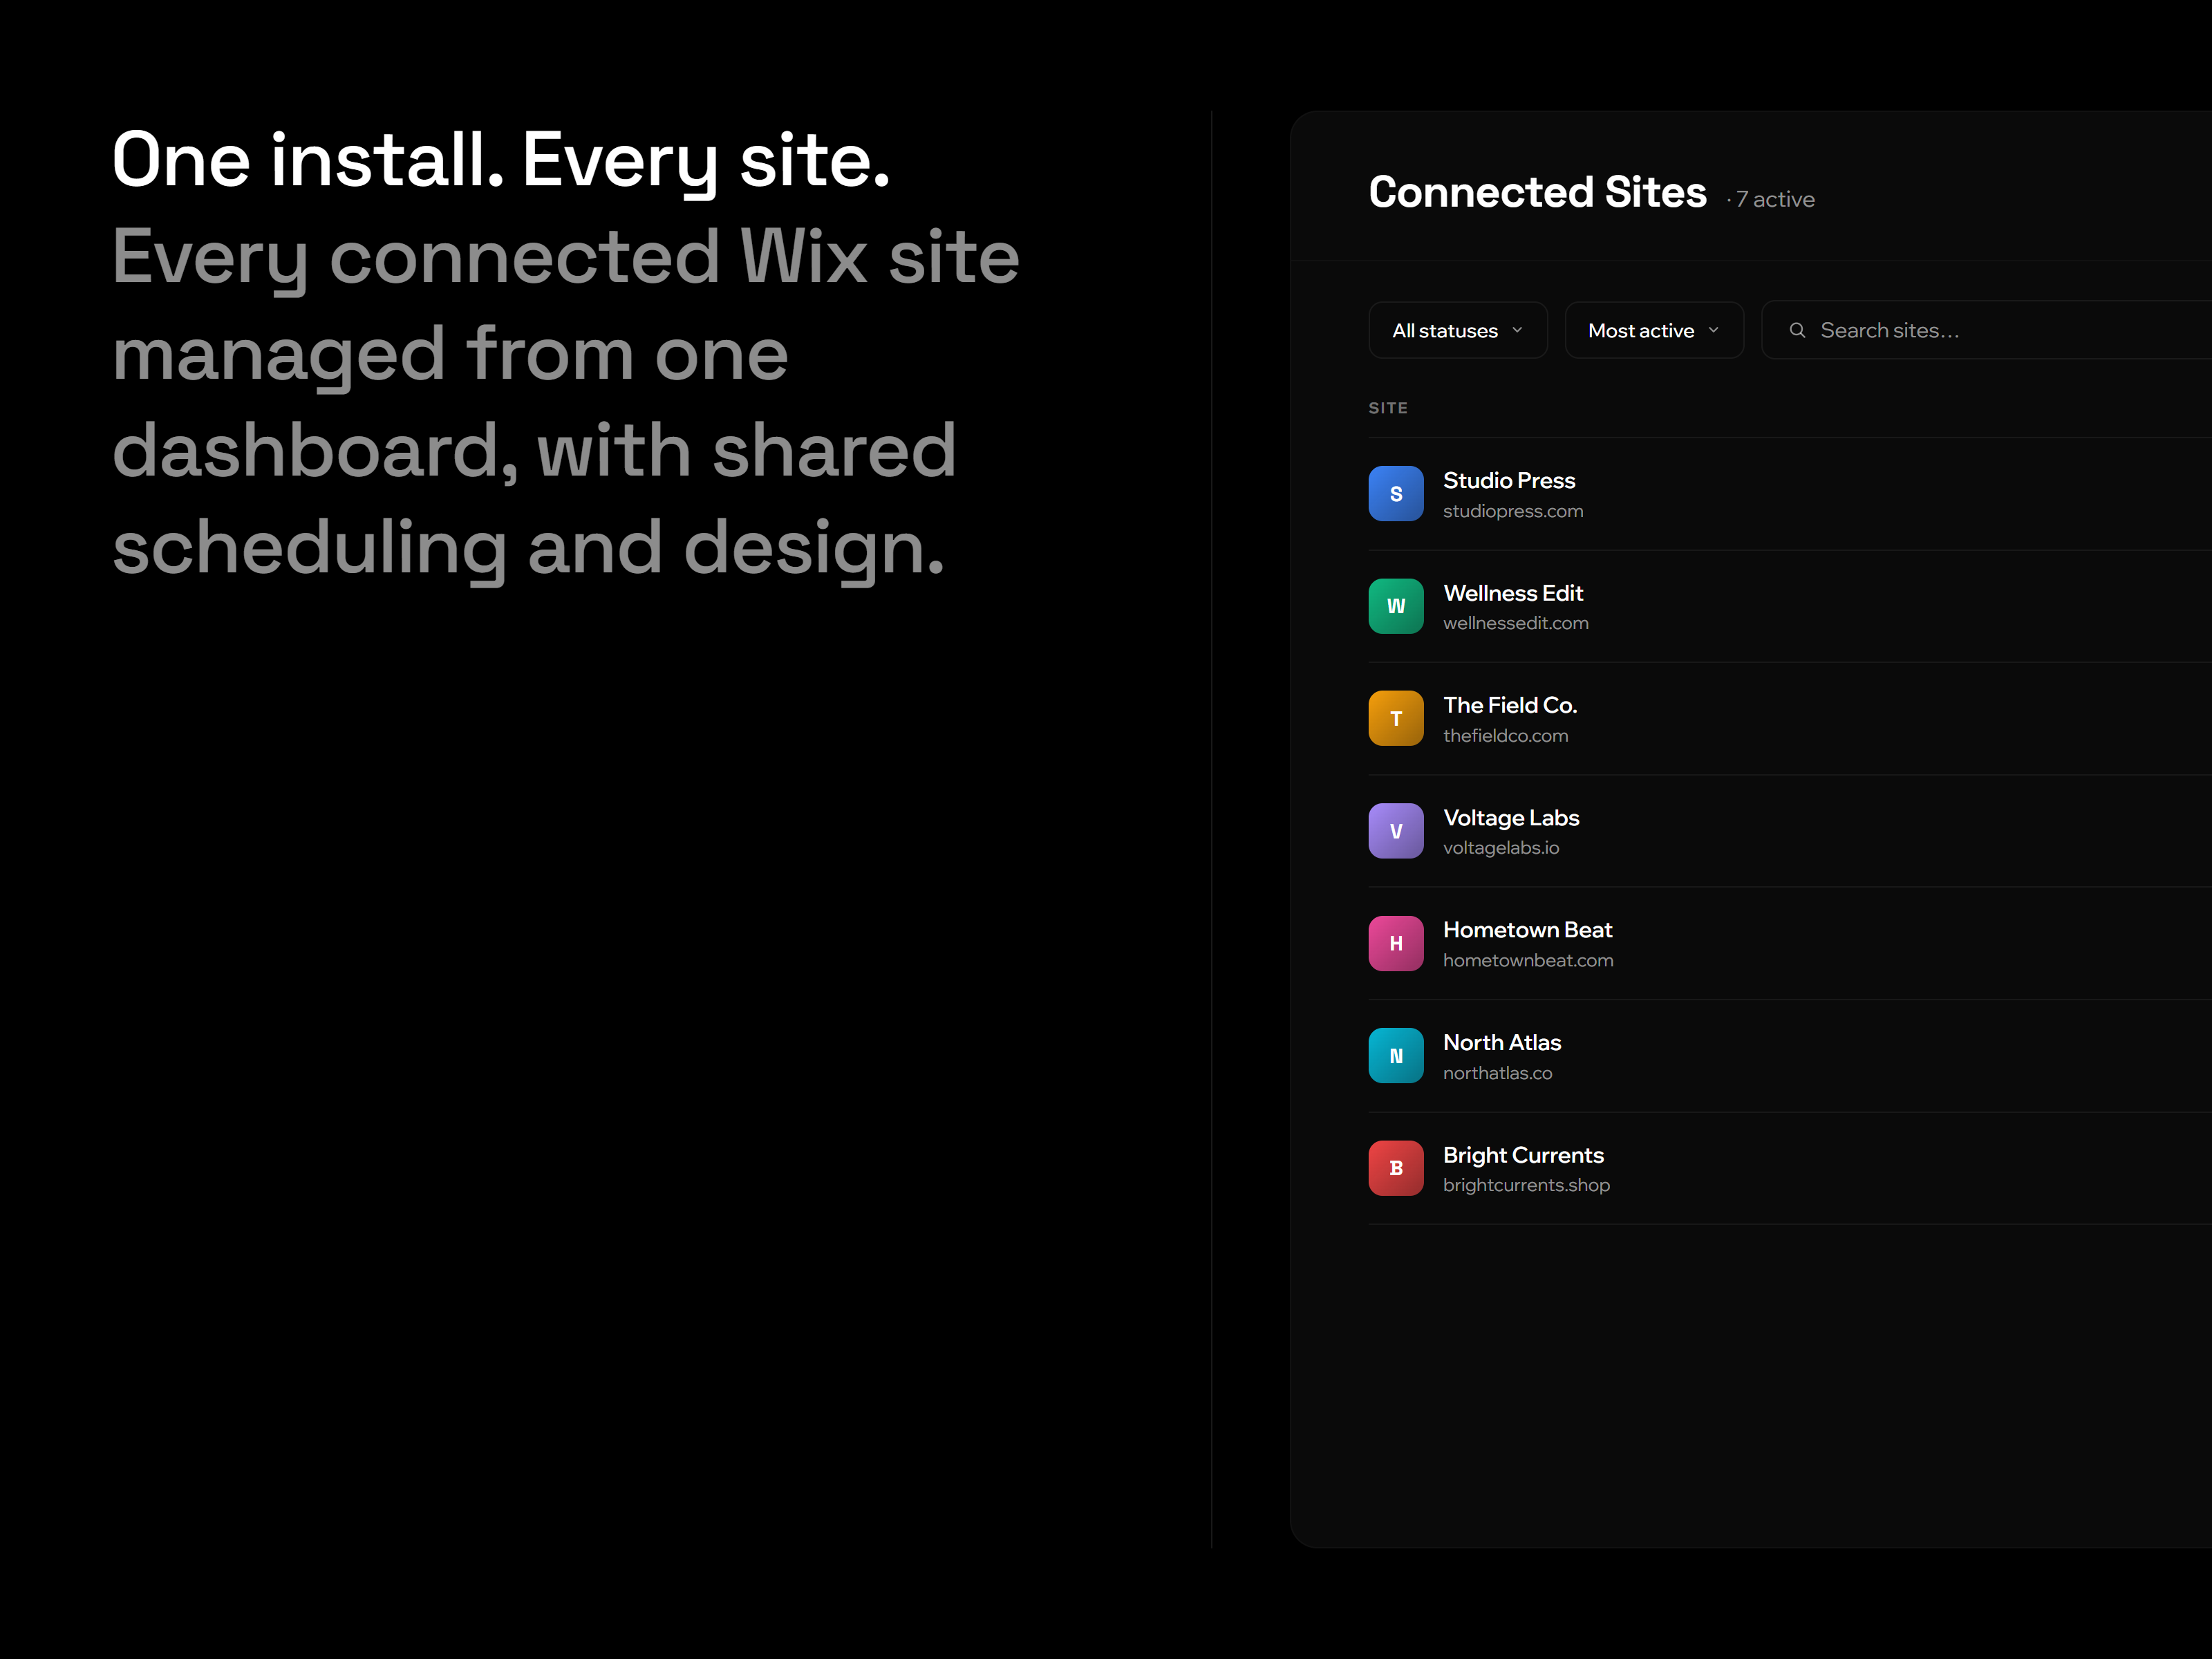Click the thefieldco.com domain text
The height and width of the screenshot is (1659, 2212).
[x=1505, y=736]
